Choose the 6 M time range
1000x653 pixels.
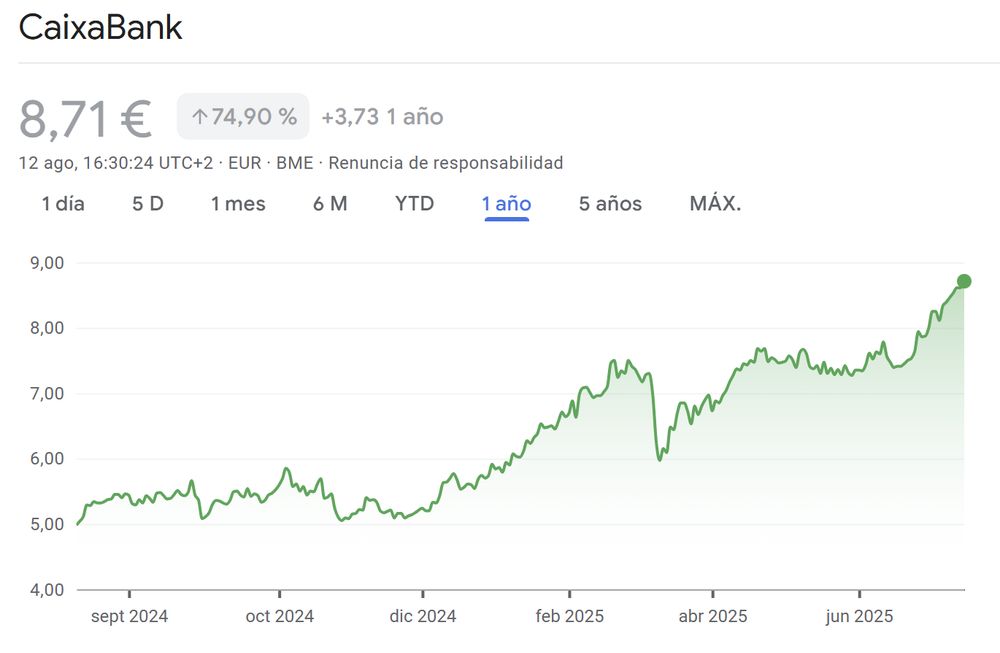[330, 204]
